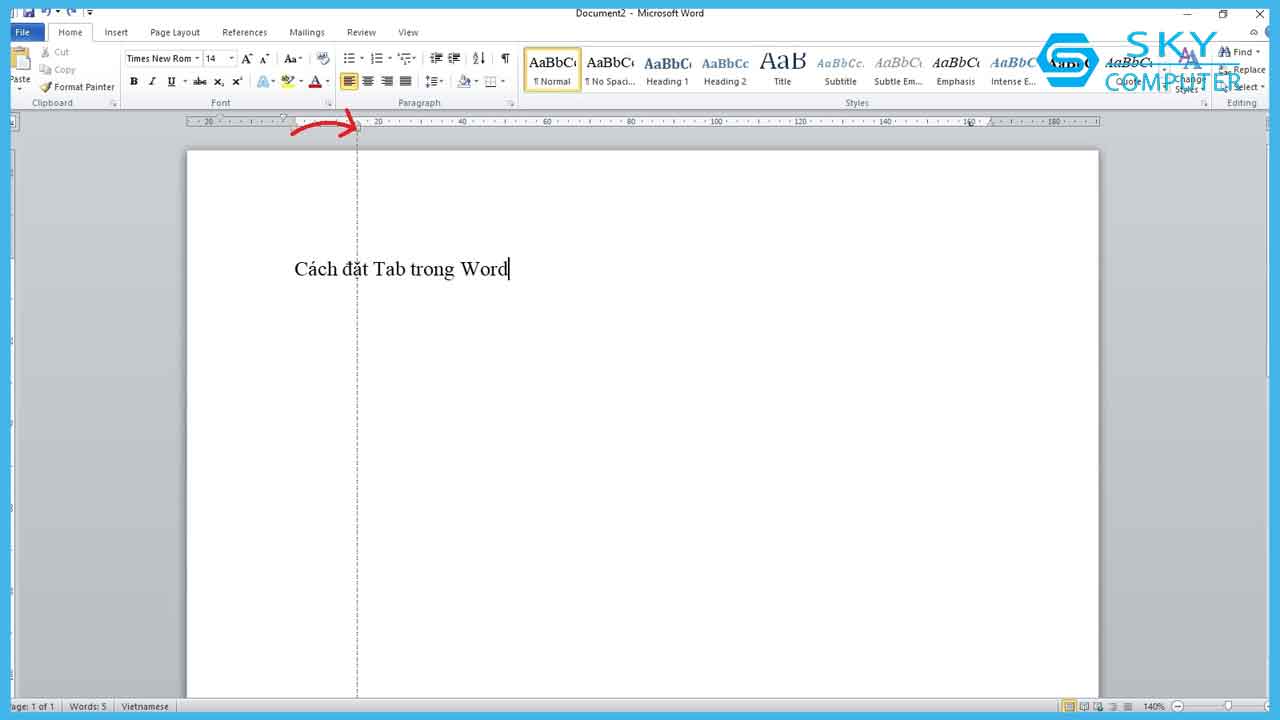
Task: Align text left
Action: [x=349, y=82]
